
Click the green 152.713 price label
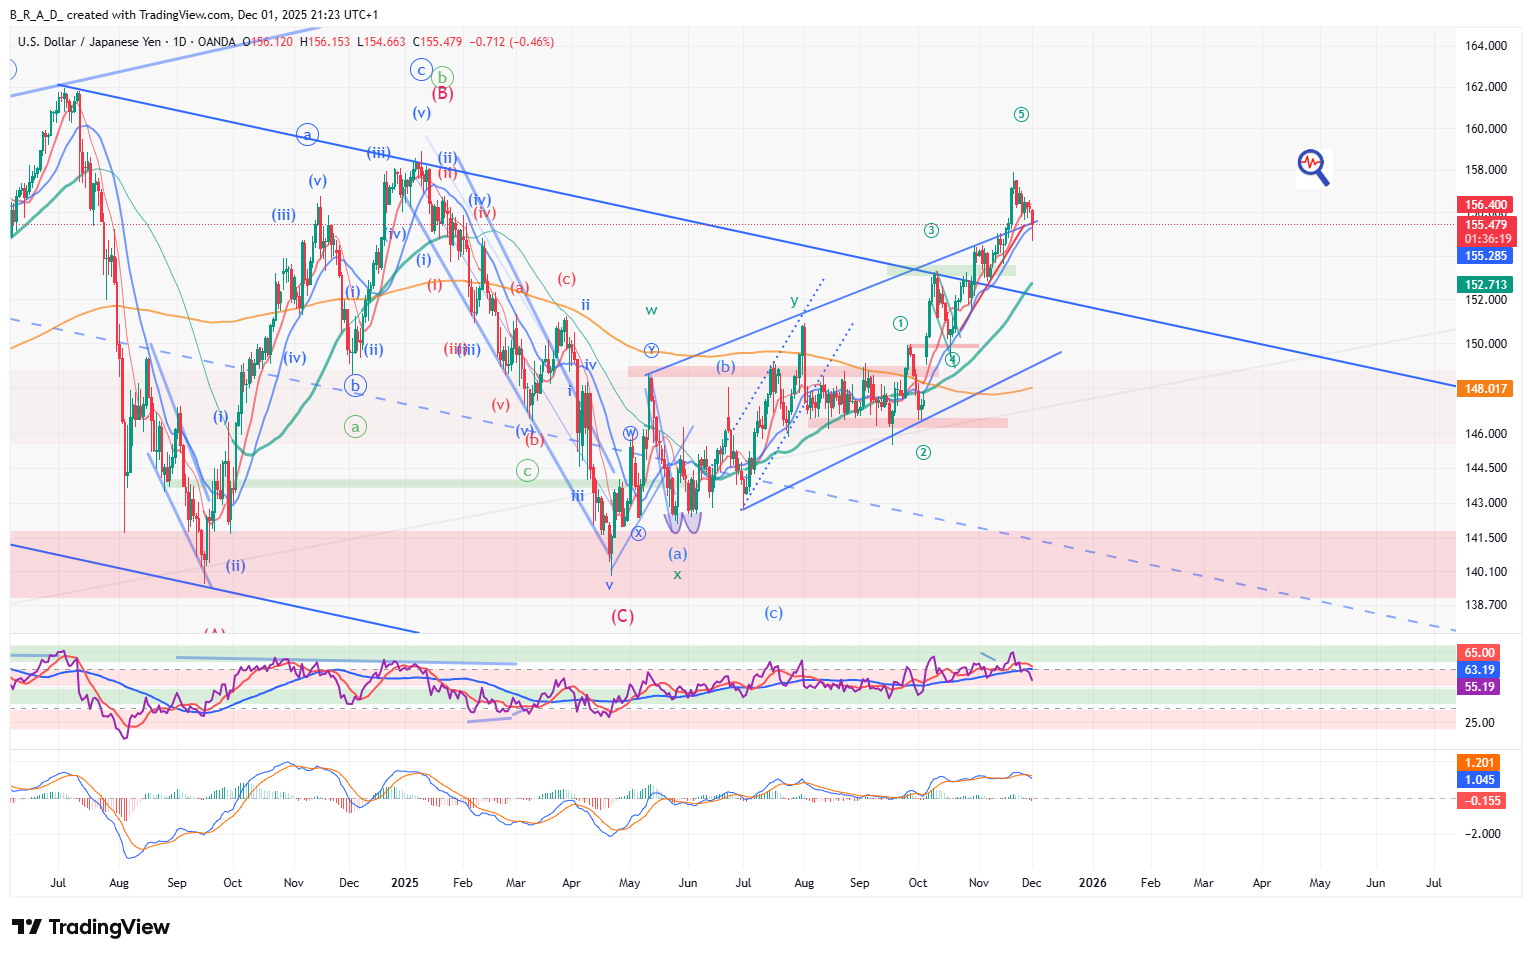pyautogui.click(x=1485, y=285)
